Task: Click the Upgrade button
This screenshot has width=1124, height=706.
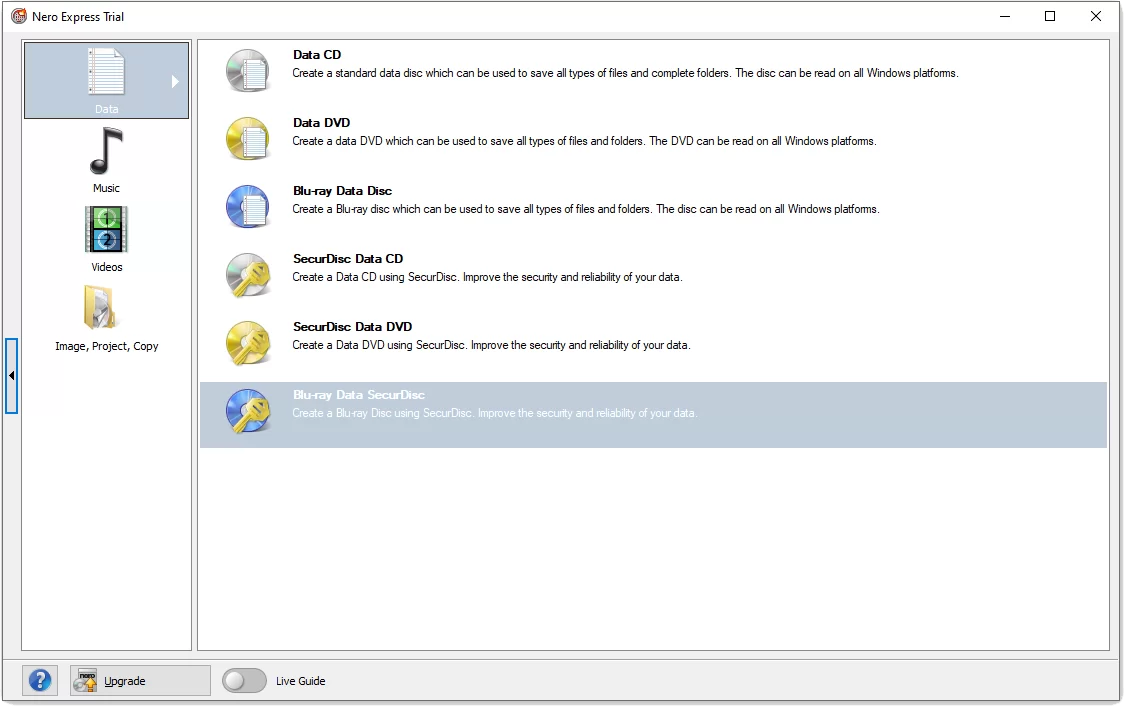Action: (140, 680)
